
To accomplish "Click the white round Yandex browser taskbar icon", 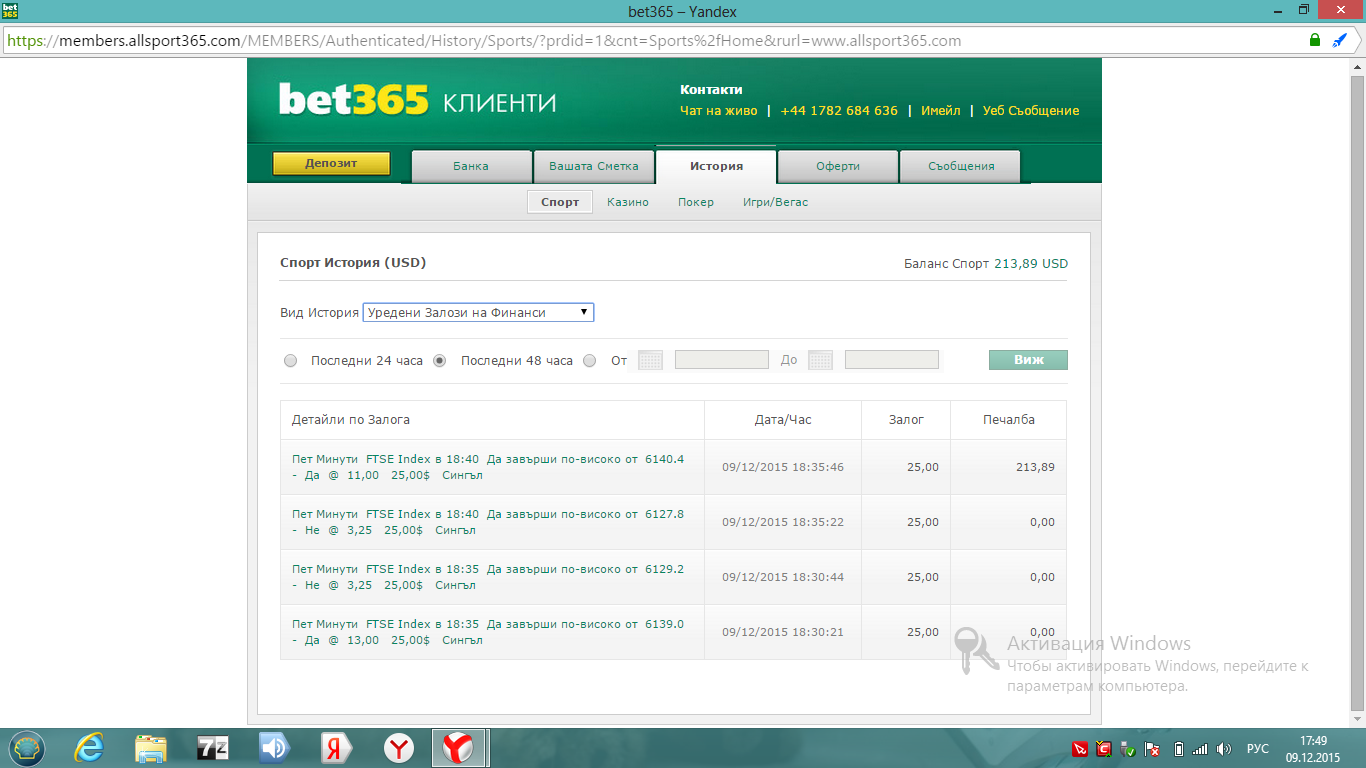I will tap(399, 748).
